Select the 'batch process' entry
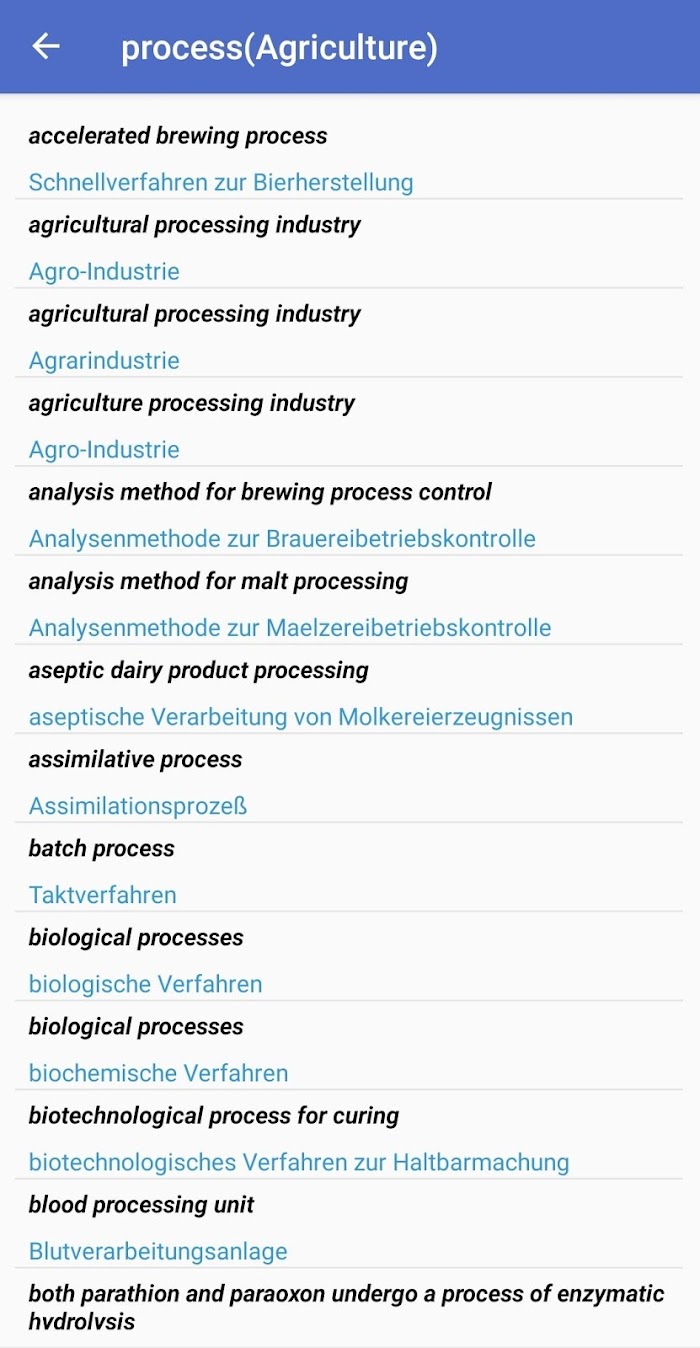 [x=101, y=848]
